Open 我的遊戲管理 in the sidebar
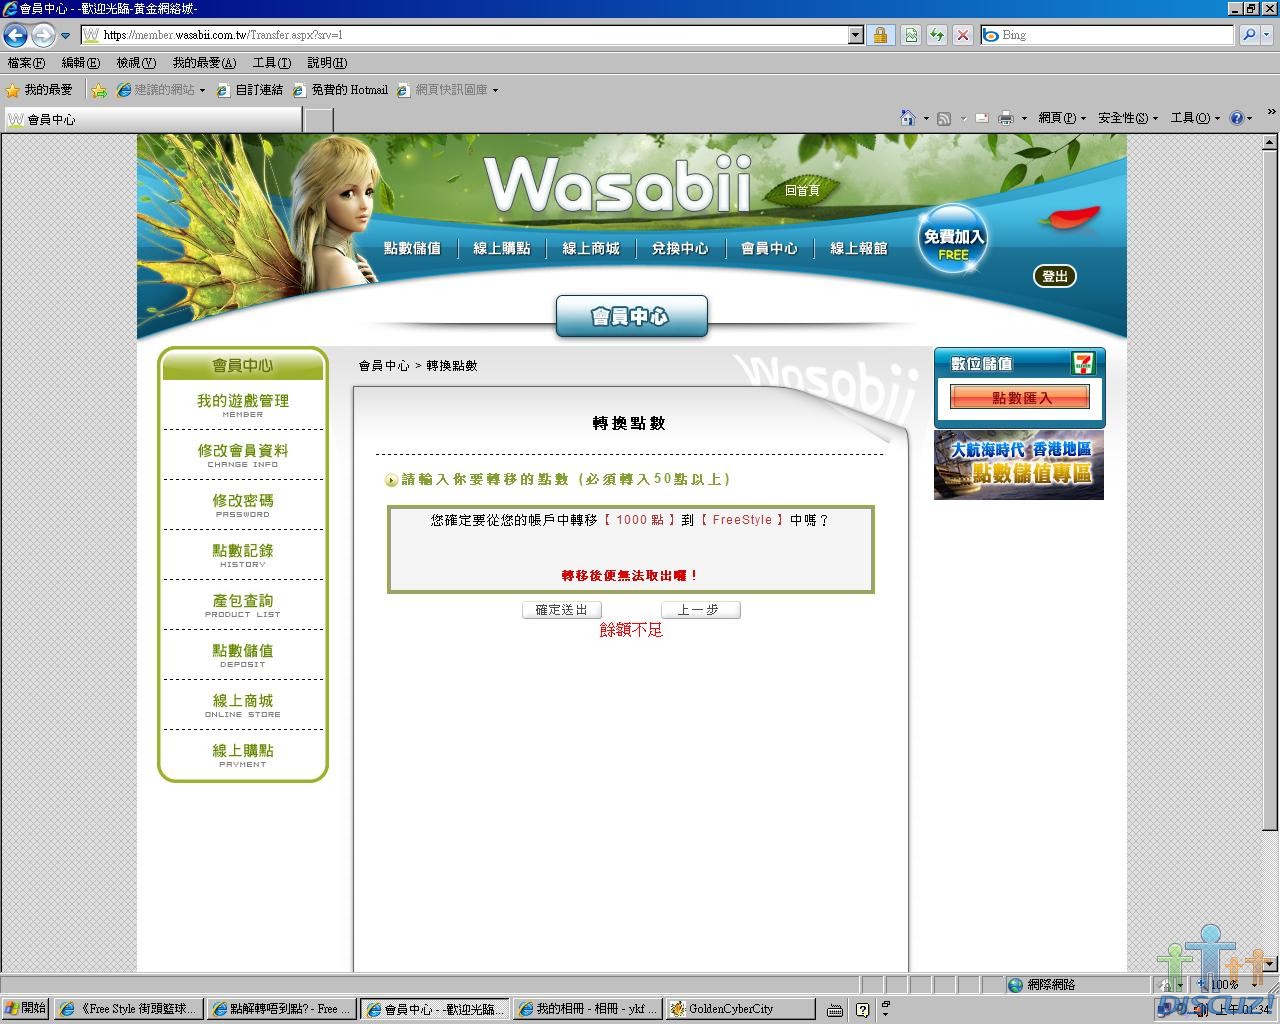1280x1024 pixels. point(243,405)
